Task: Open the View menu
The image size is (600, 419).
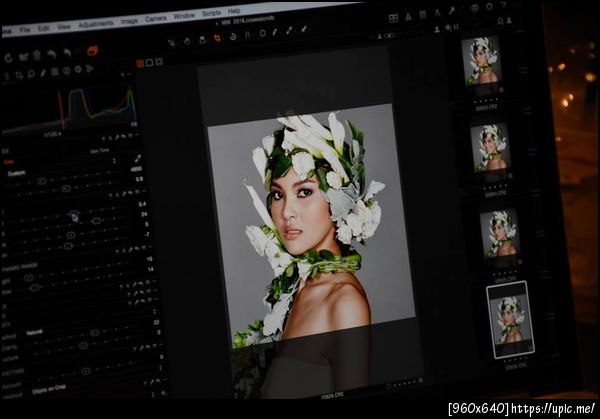Action: coord(64,27)
